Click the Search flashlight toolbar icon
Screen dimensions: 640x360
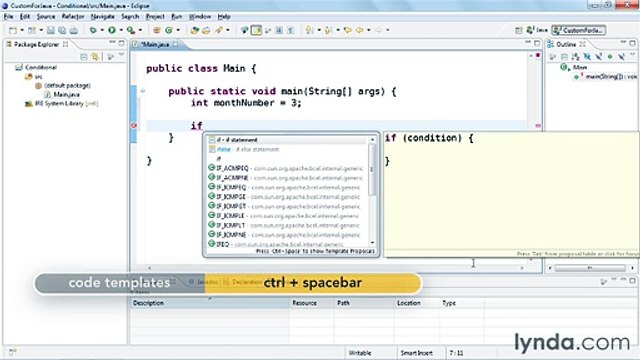(219, 30)
